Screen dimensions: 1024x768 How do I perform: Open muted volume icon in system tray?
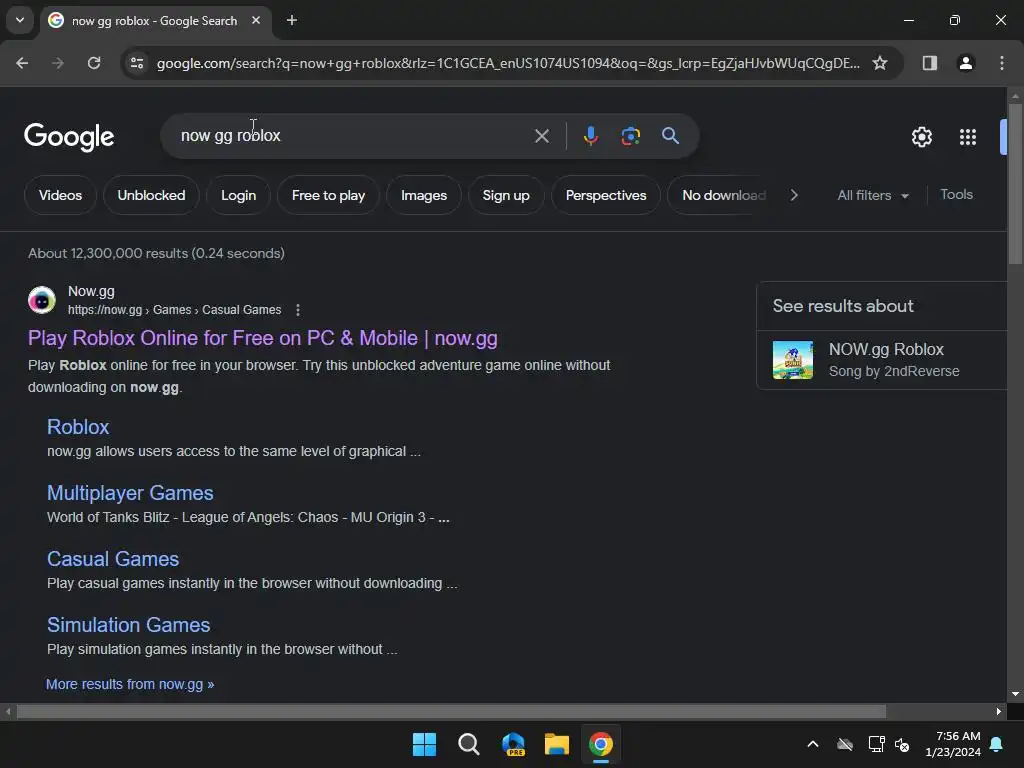coord(902,744)
